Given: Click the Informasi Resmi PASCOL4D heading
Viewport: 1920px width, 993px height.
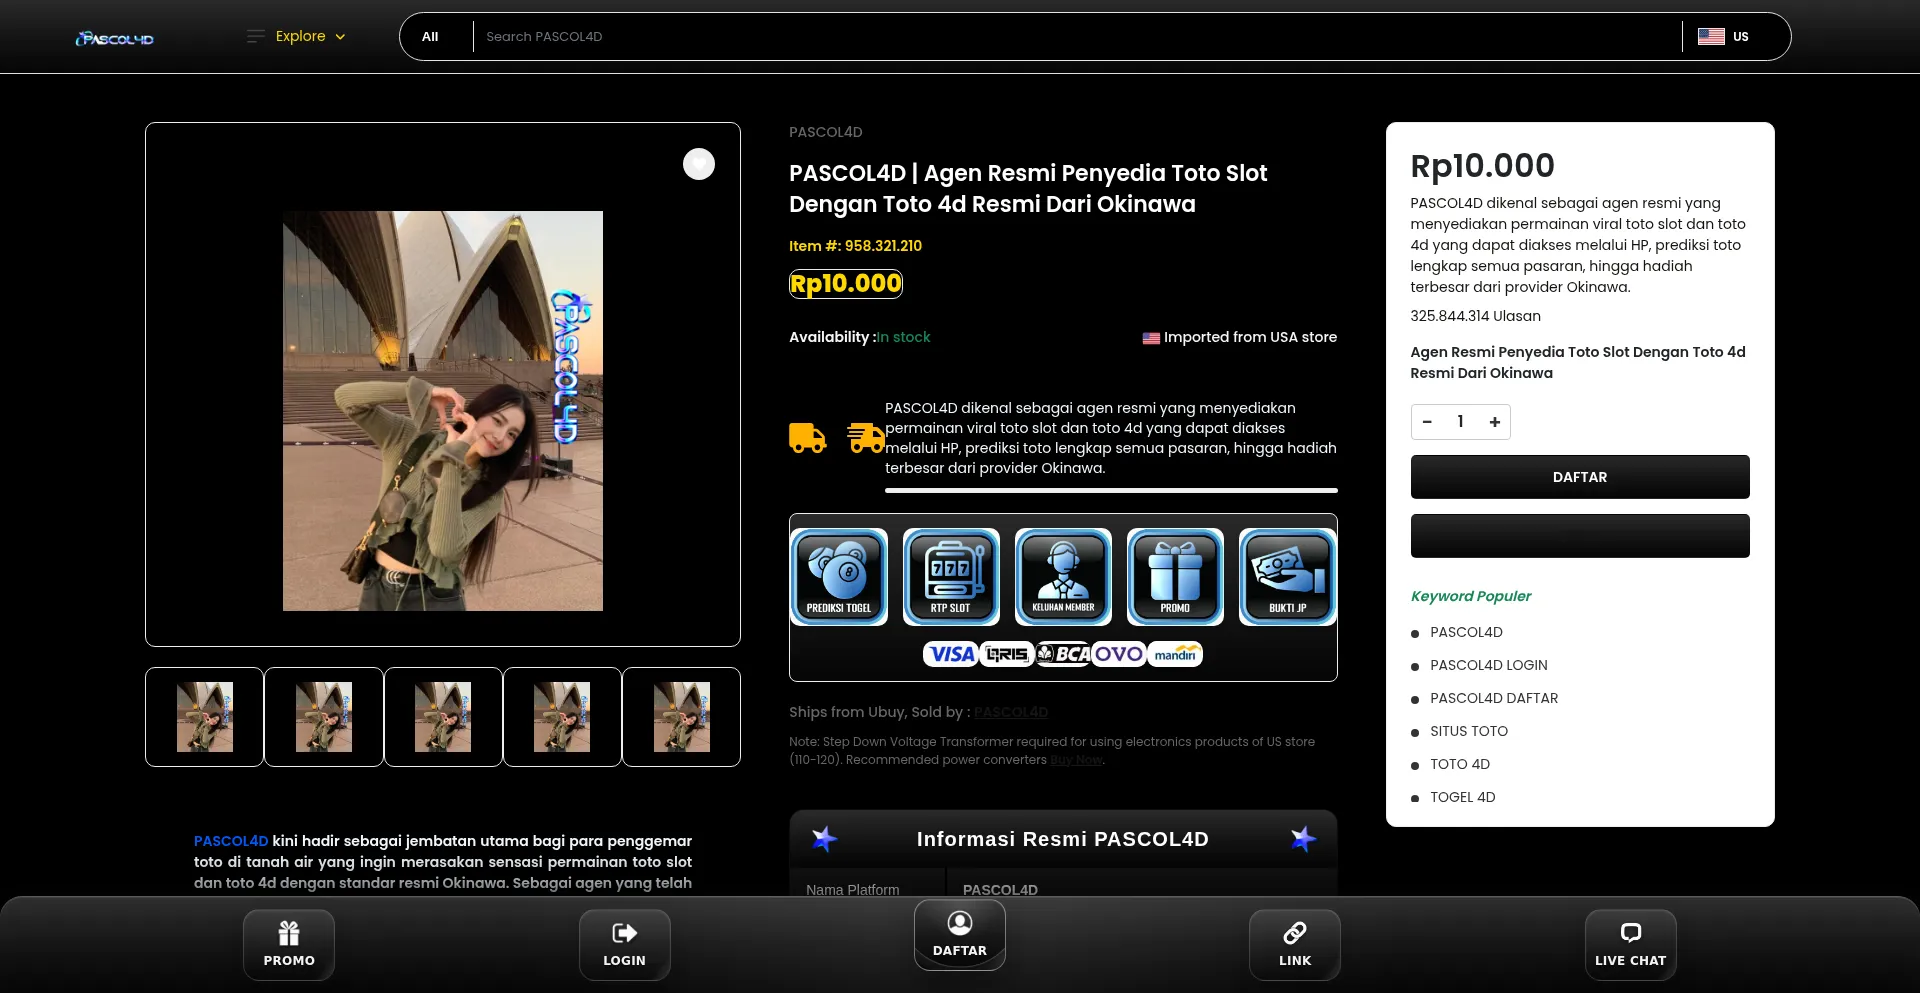Looking at the screenshot, I should pyautogui.click(x=1063, y=839).
